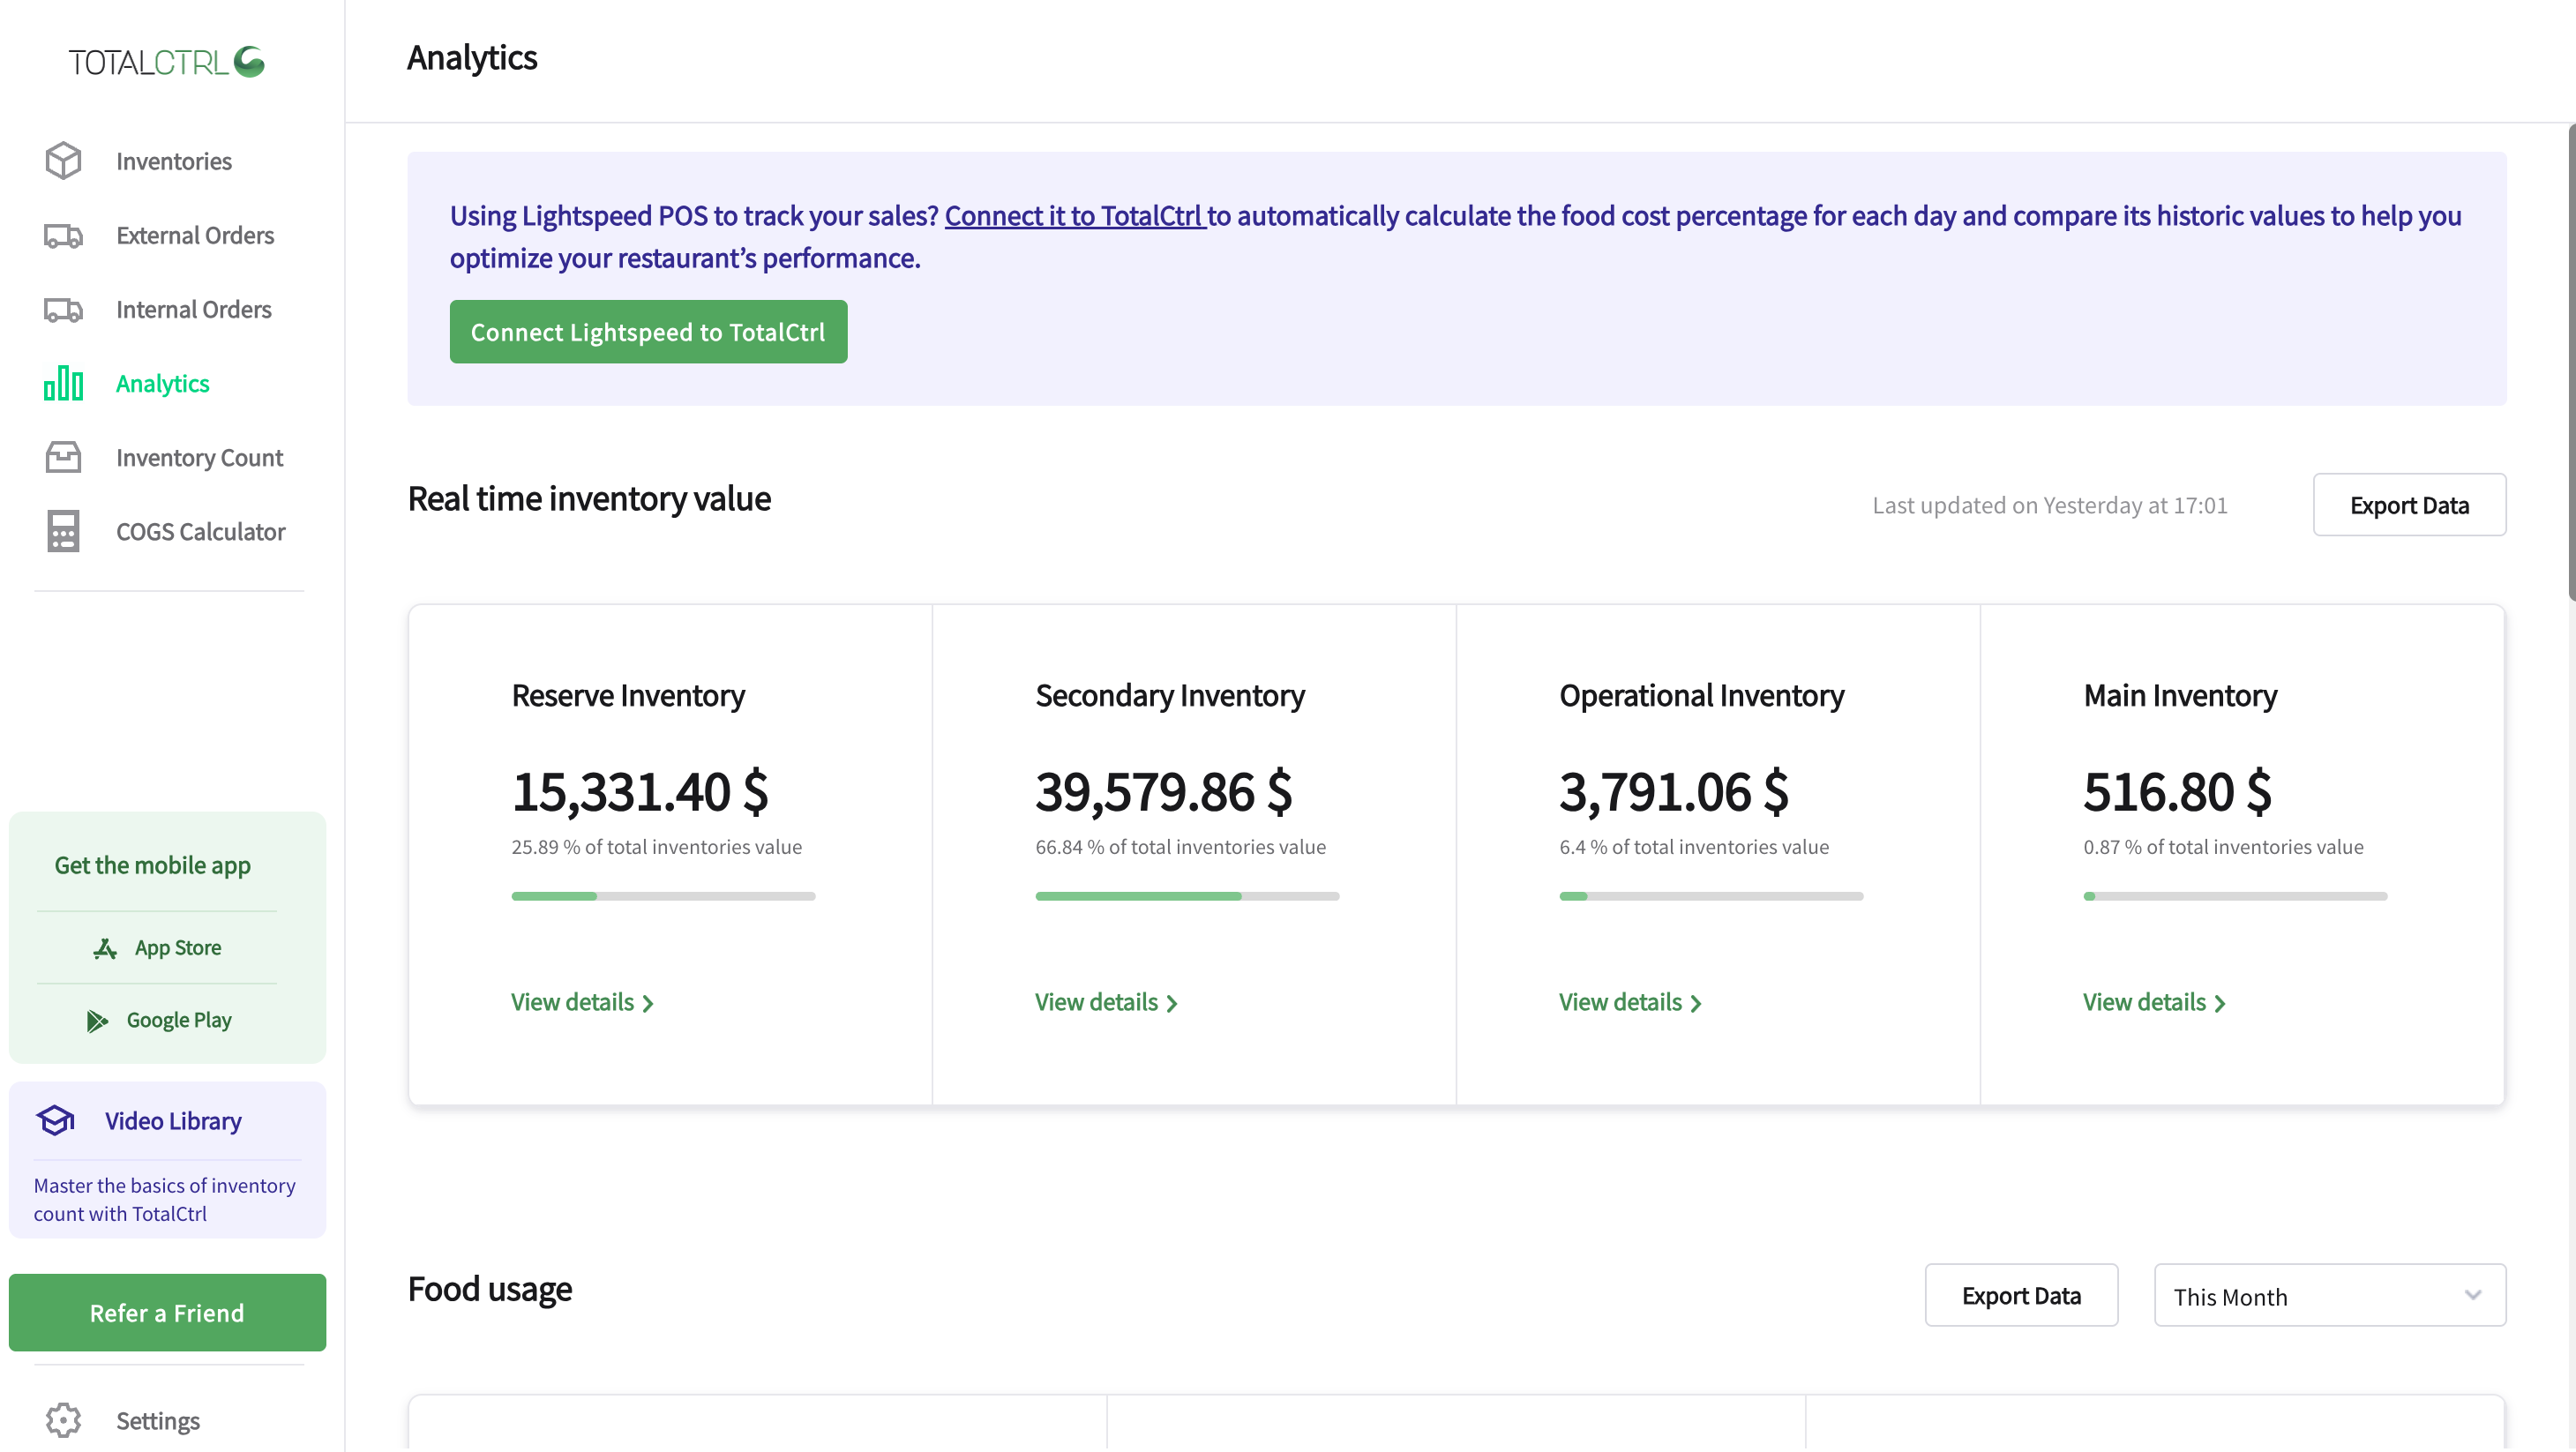Click Connect Lightspeed to TotalCtrl button
Image resolution: width=2576 pixels, height=1452 pixels.
click(648, 332)
